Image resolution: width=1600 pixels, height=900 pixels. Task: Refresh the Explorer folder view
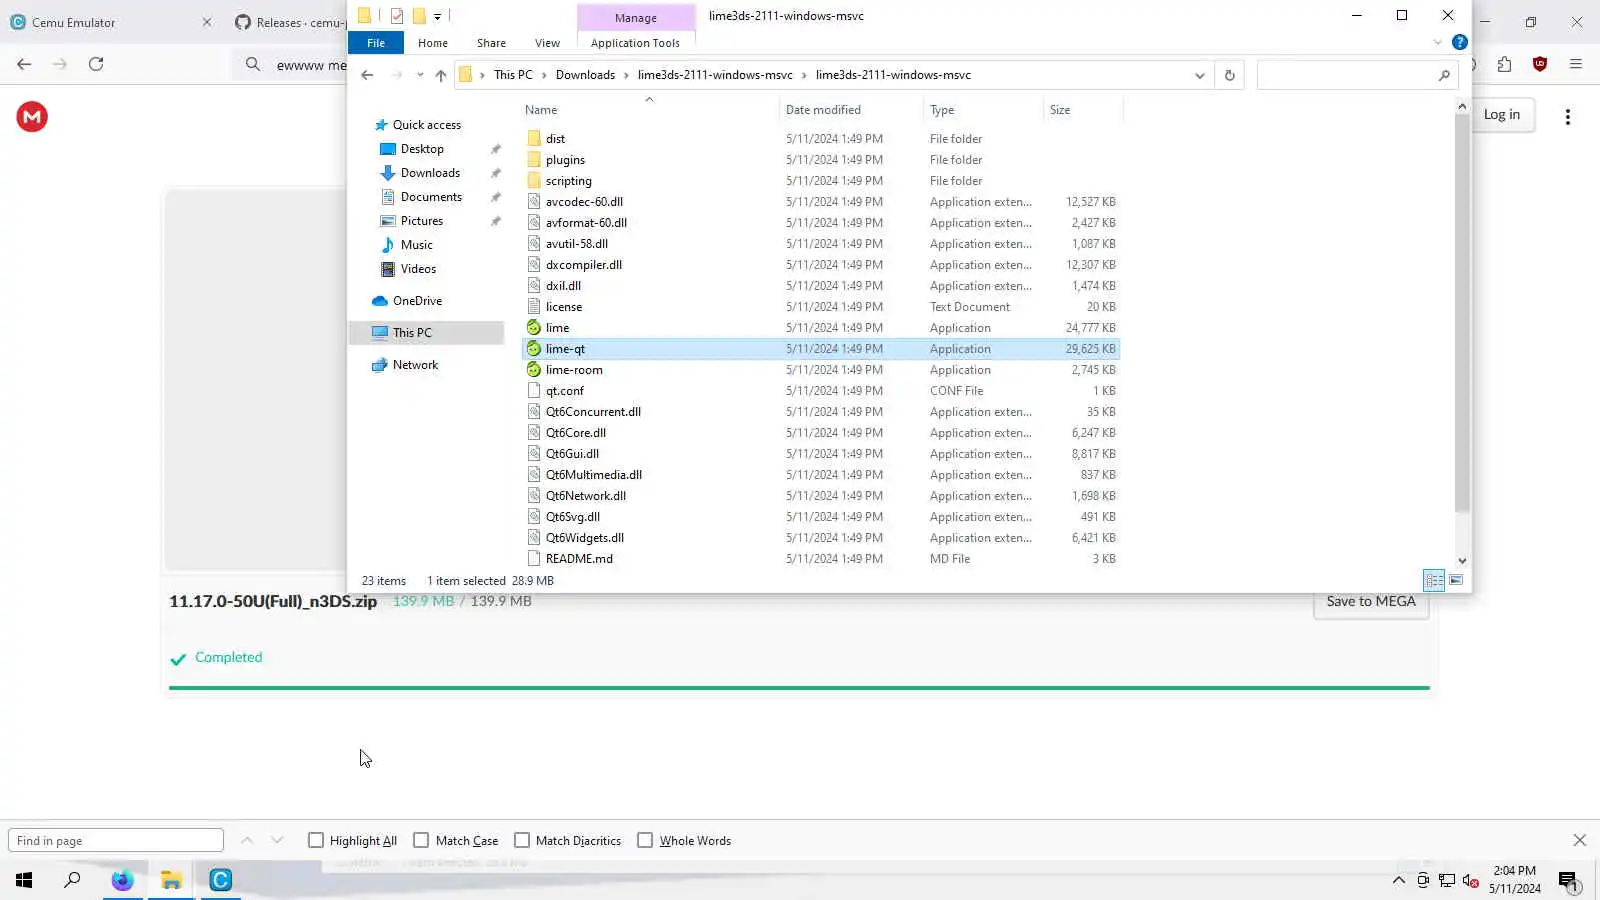(x=1229, y=75)
